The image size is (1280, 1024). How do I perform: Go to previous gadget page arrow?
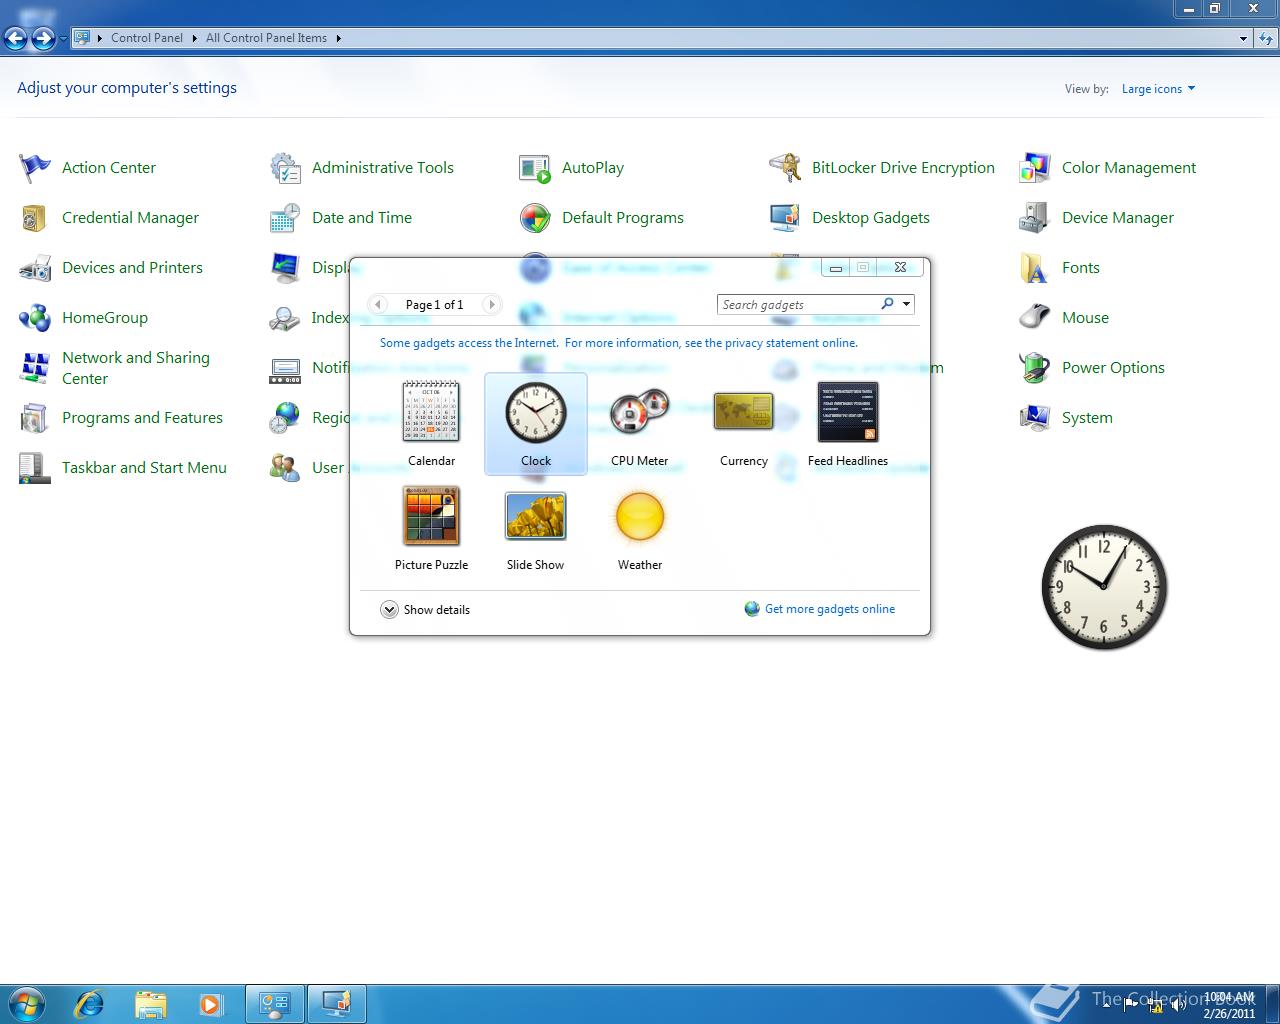click(x=378, y=304)
